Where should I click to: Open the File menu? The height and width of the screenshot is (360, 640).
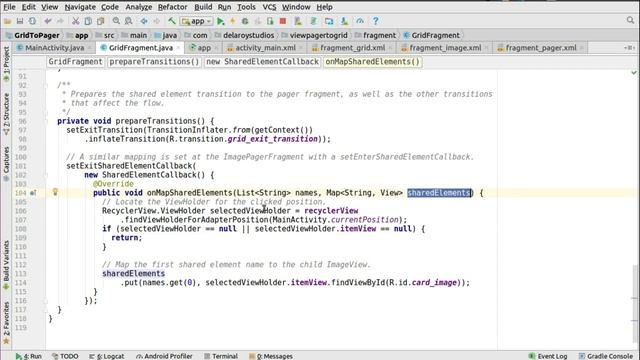pyautogui.click(x=9, y=7)
